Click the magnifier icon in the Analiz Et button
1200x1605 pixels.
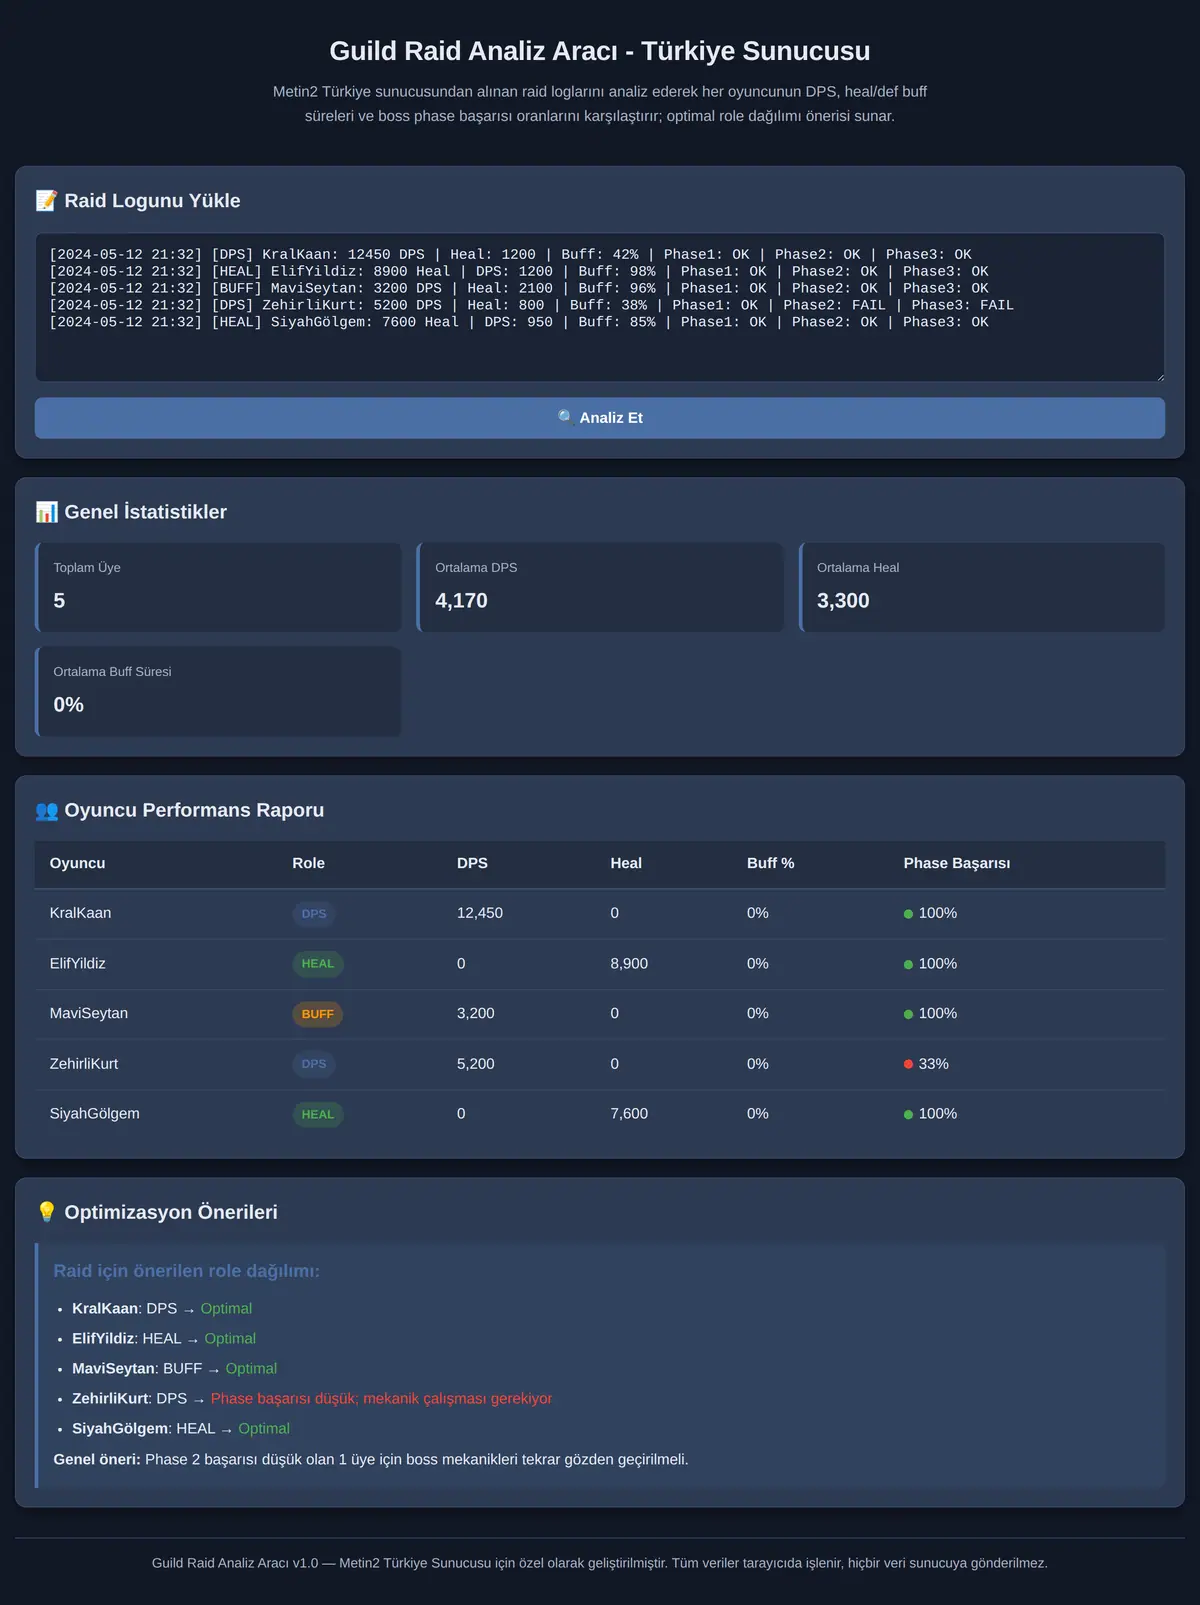(566, 417)
